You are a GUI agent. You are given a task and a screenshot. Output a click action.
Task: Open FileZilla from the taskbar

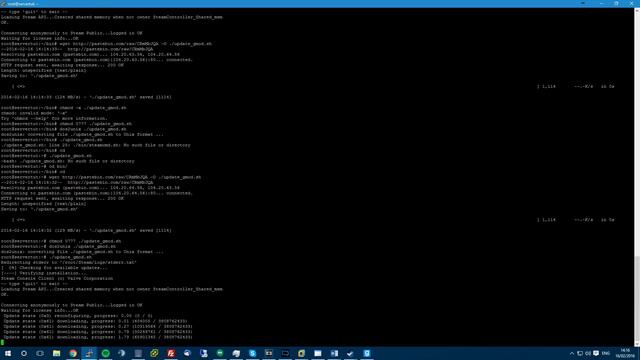[171, 353]
